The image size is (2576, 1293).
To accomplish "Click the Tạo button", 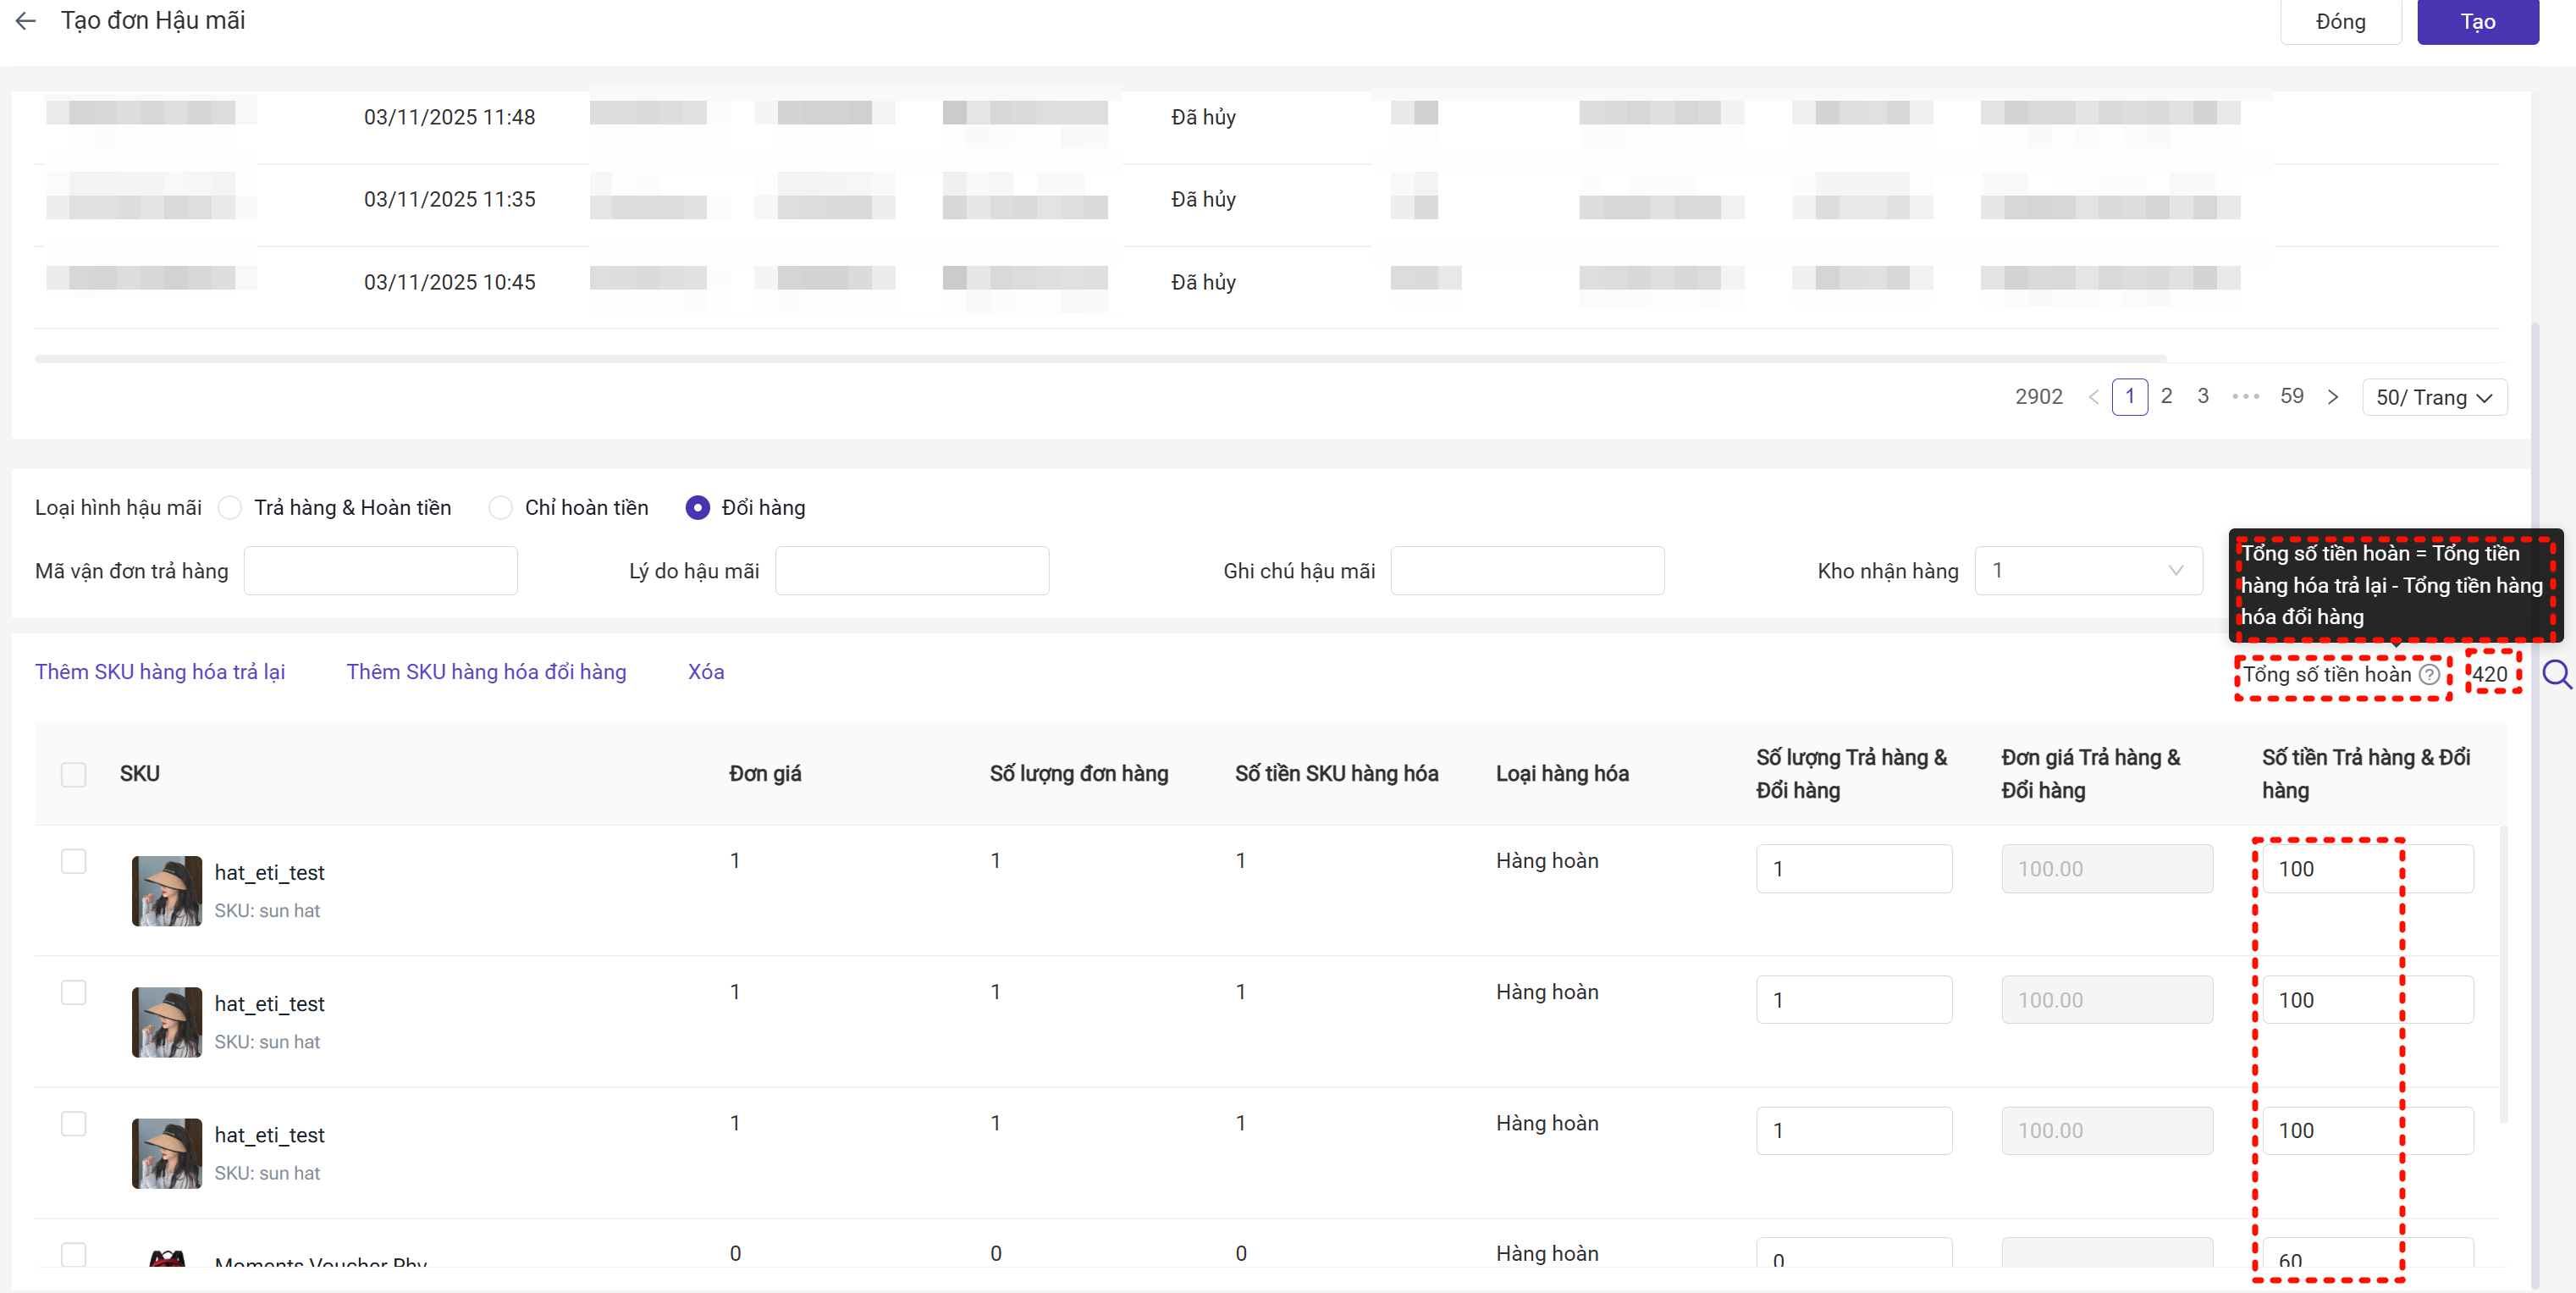I will (x=2477, y=22).
